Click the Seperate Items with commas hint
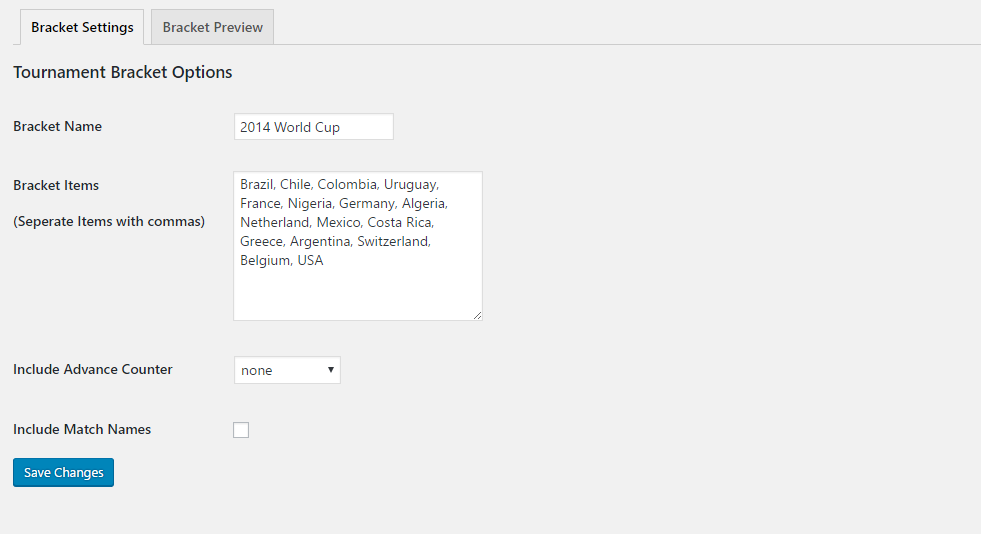981x534 pixels. click(109, 221)
